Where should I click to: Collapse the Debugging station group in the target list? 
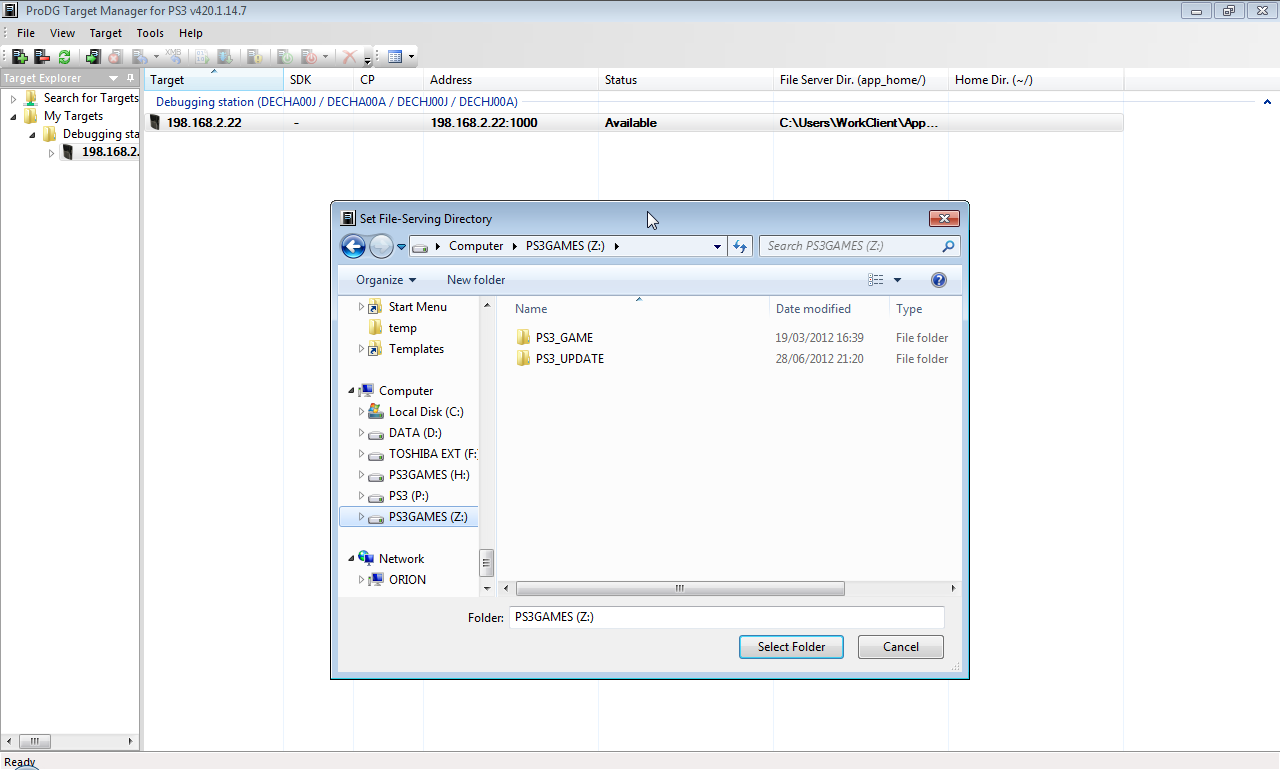[1268, 102]
